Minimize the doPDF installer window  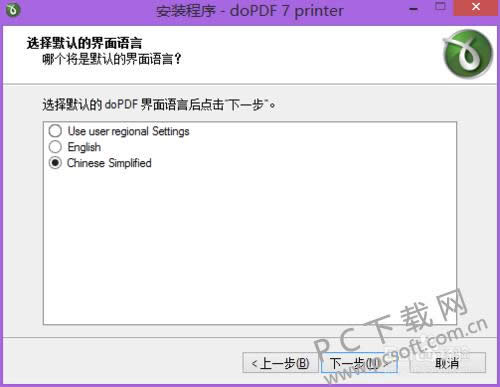tap(413, 9)
